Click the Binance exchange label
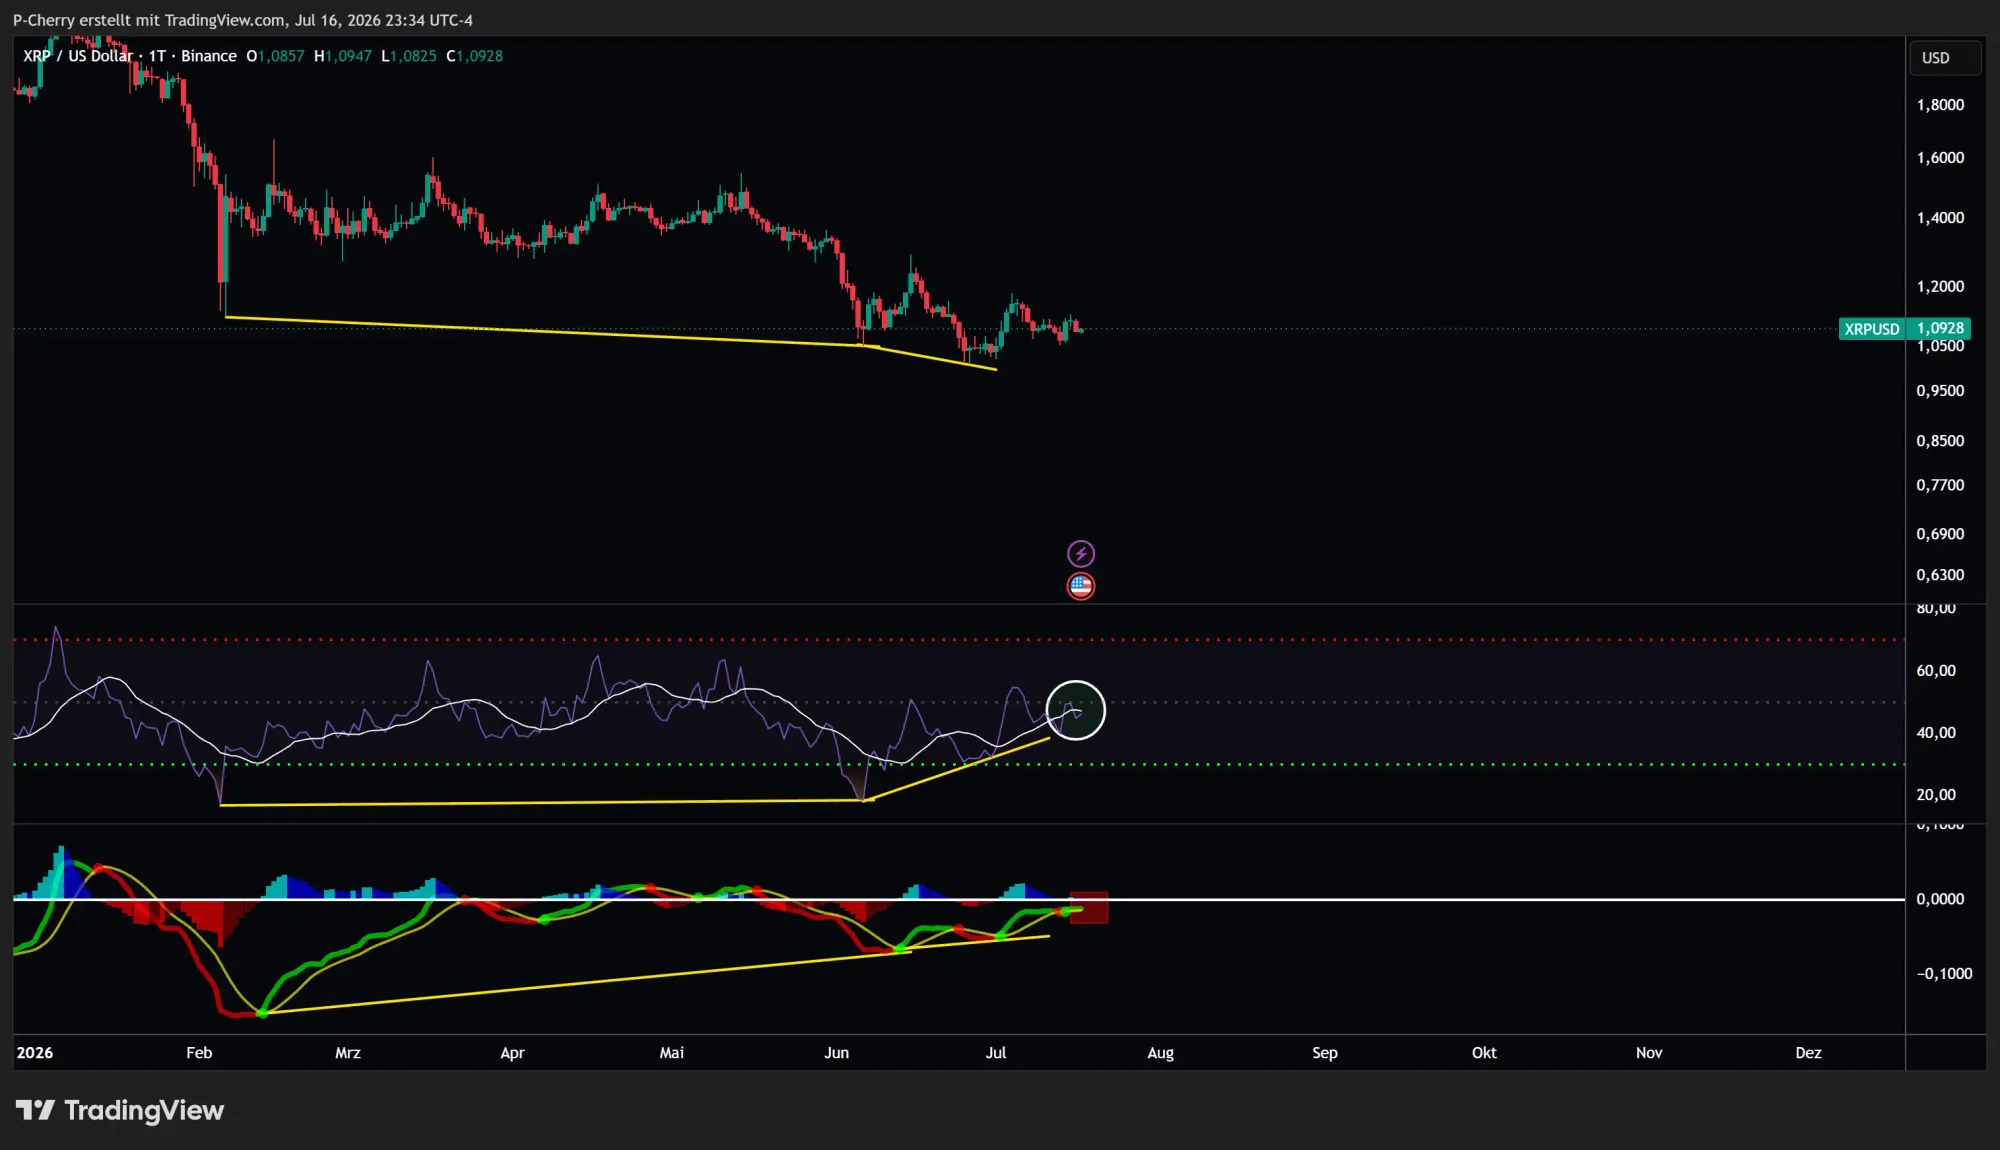Image resolution: width=2000 pixels, height=1150 pixels. [x=208, y=56]
